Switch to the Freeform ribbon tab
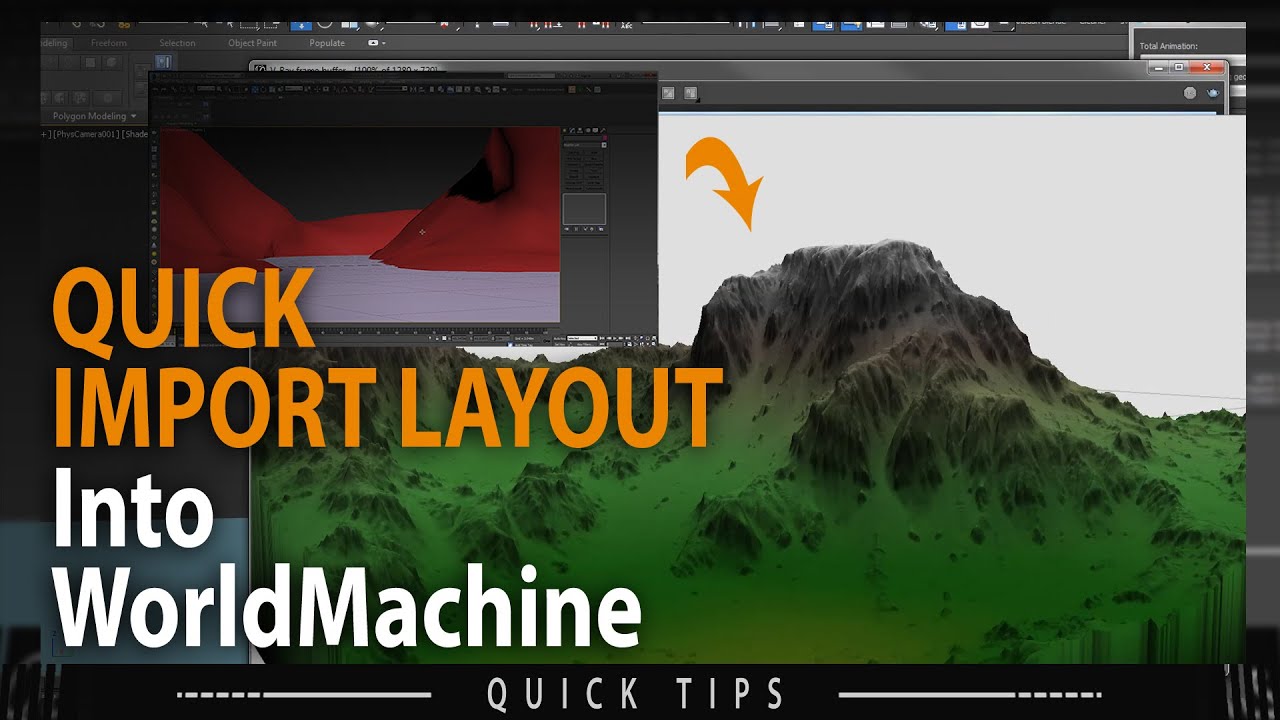 coord(109,43)
